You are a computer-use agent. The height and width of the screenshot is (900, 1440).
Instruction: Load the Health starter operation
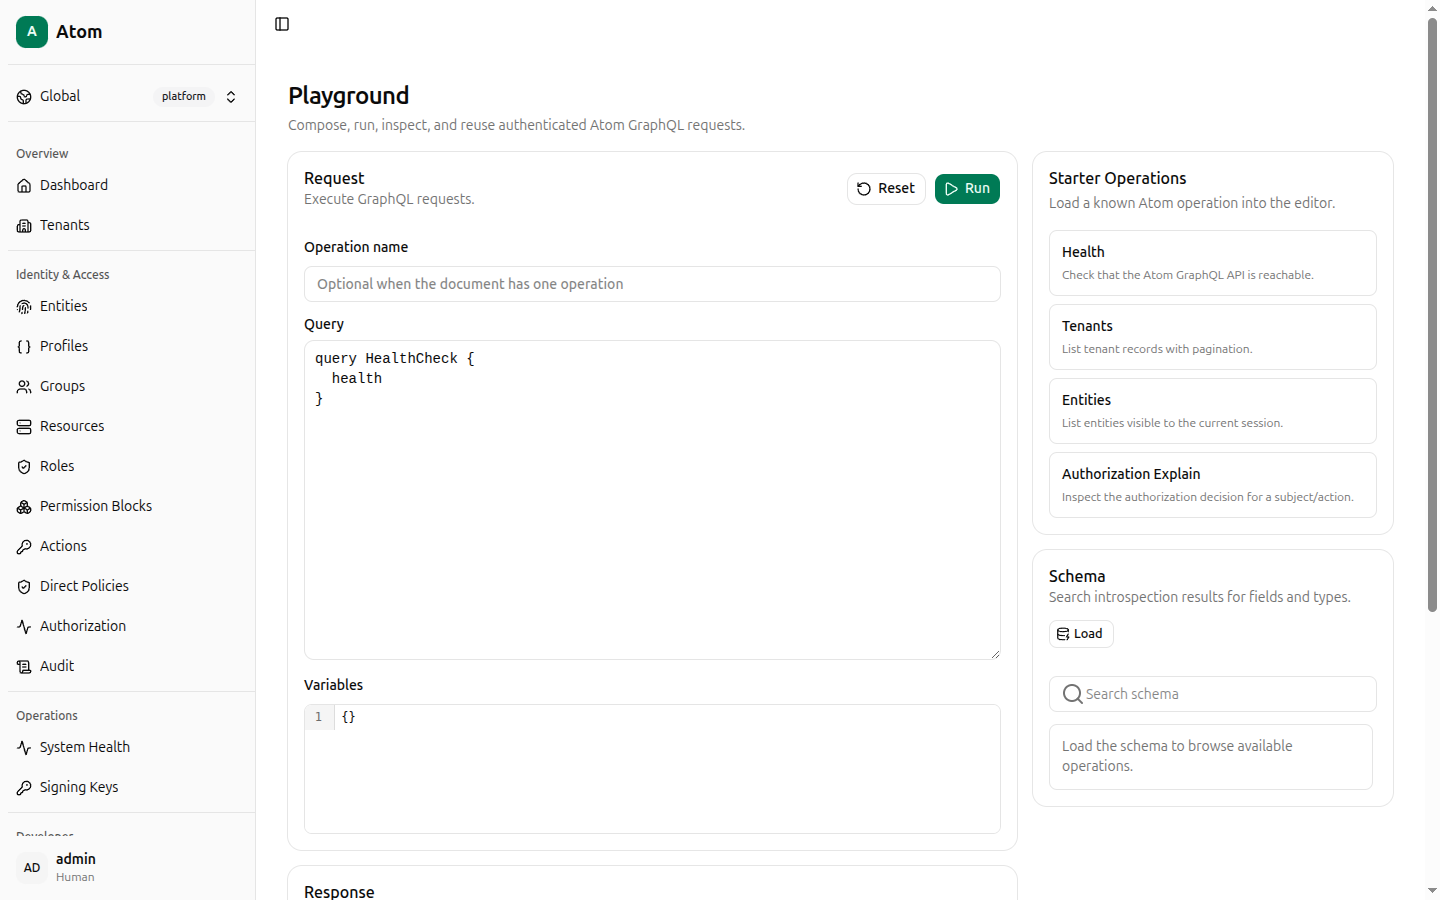[x=1213, y=263]
